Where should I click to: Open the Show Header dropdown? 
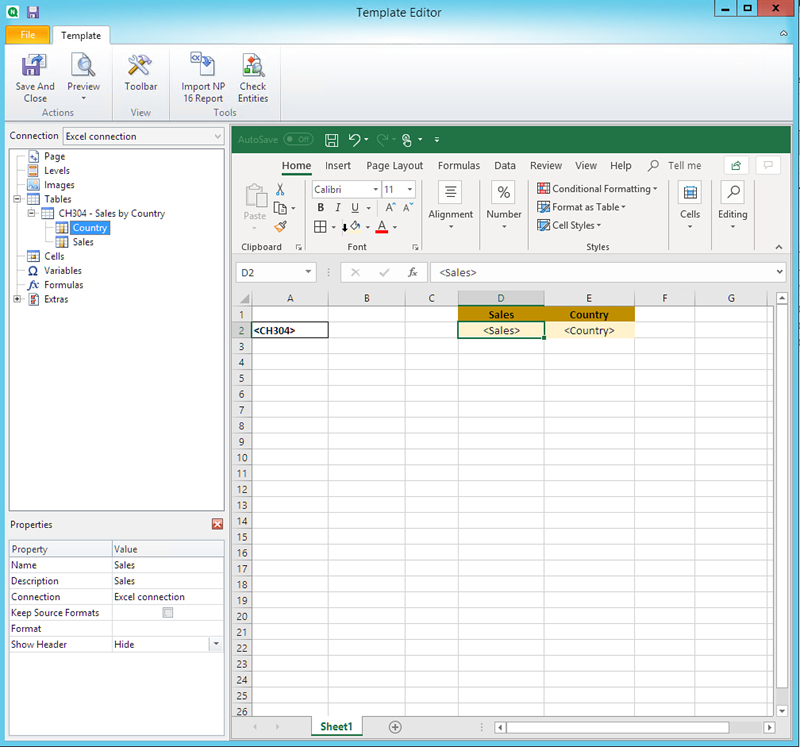(216, 644)
